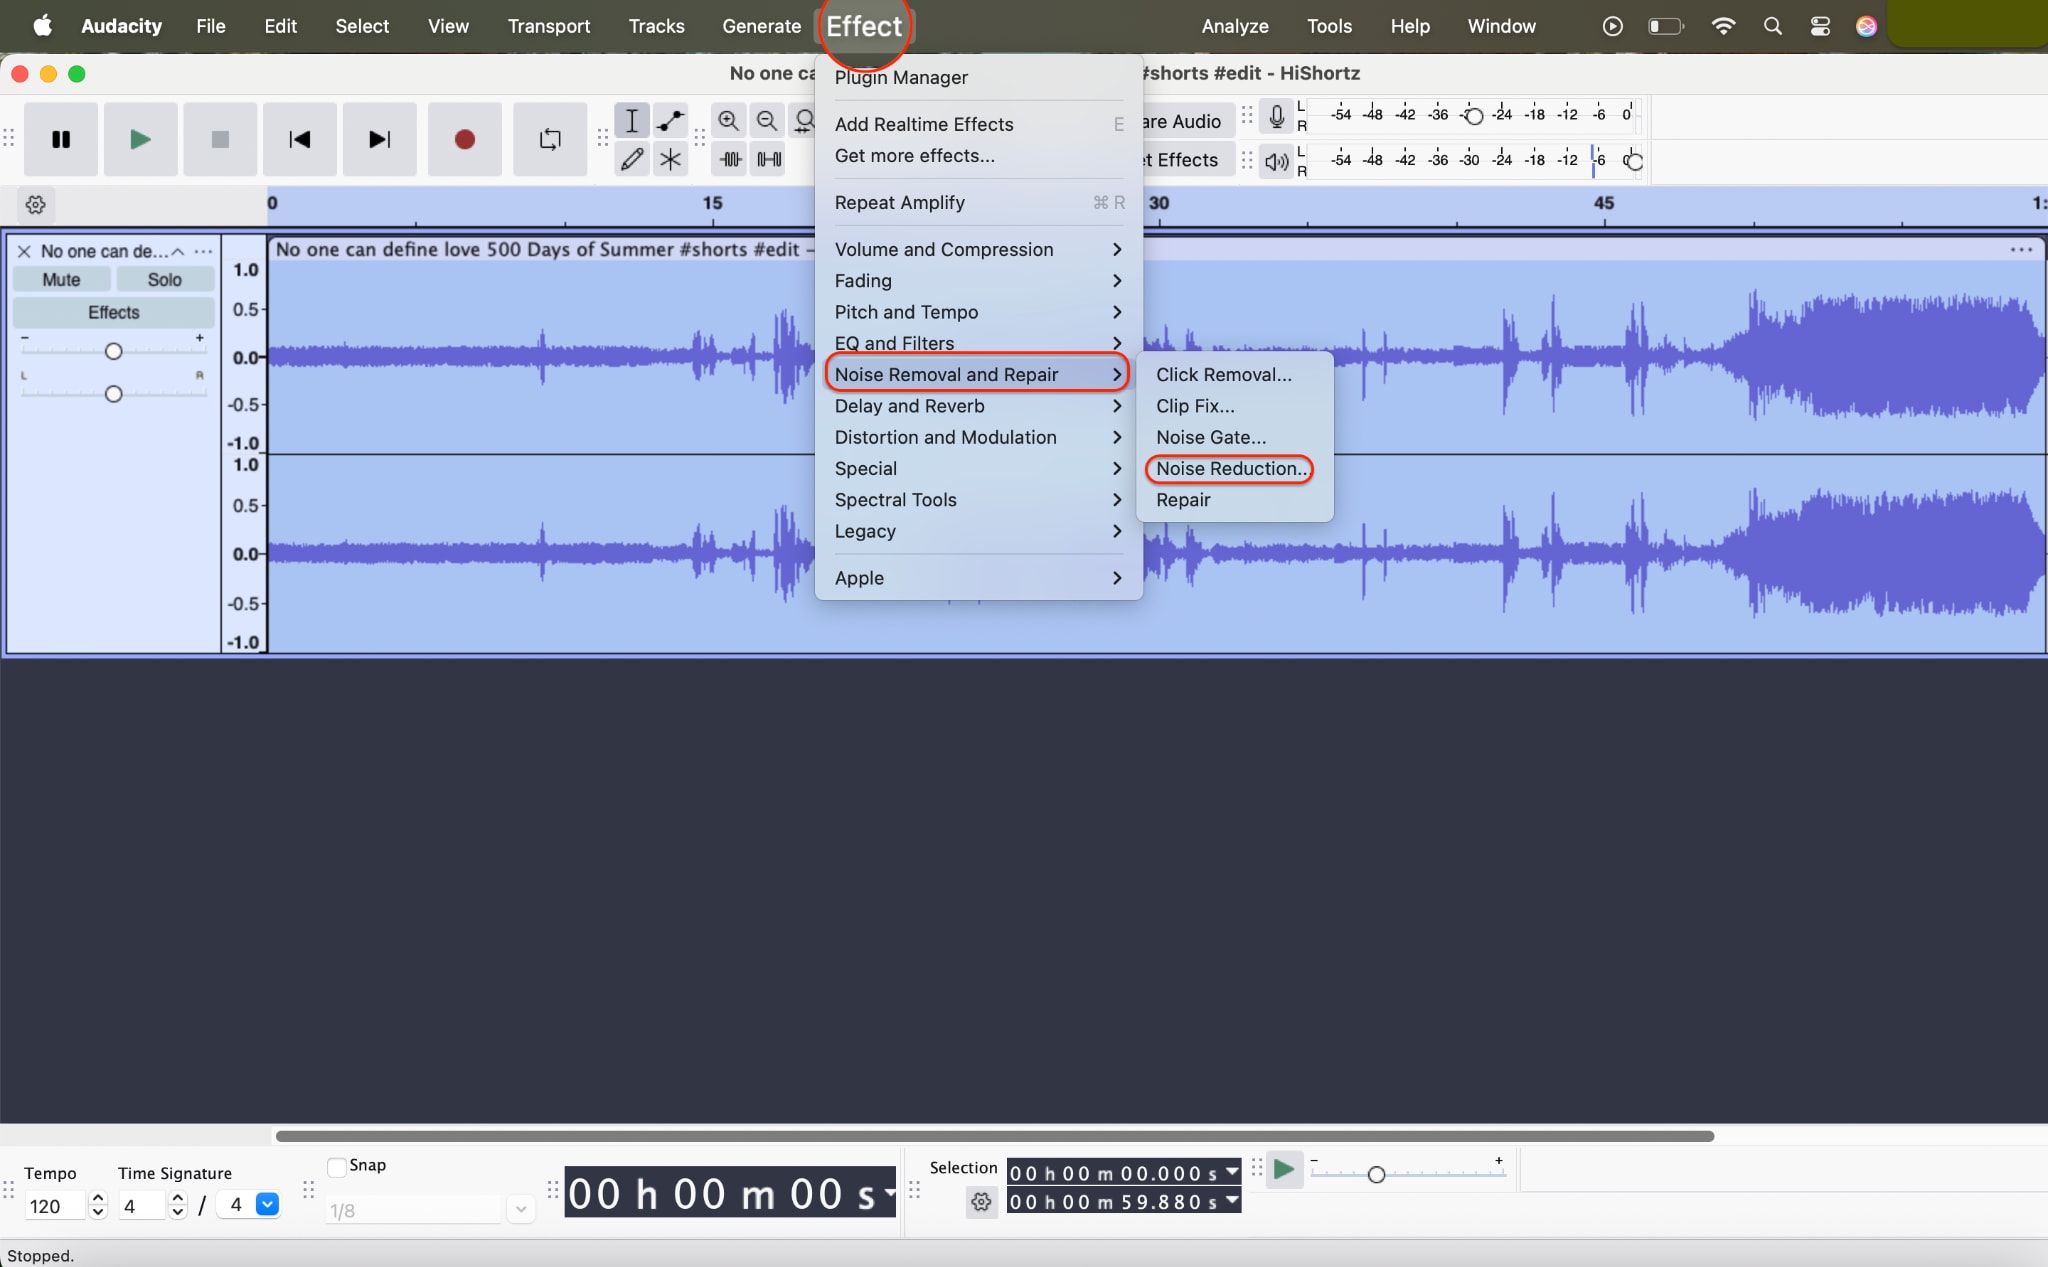Viewport: 2048px width, 1267px height.
Task: Open the Analyze menu
Action: 1234,26
